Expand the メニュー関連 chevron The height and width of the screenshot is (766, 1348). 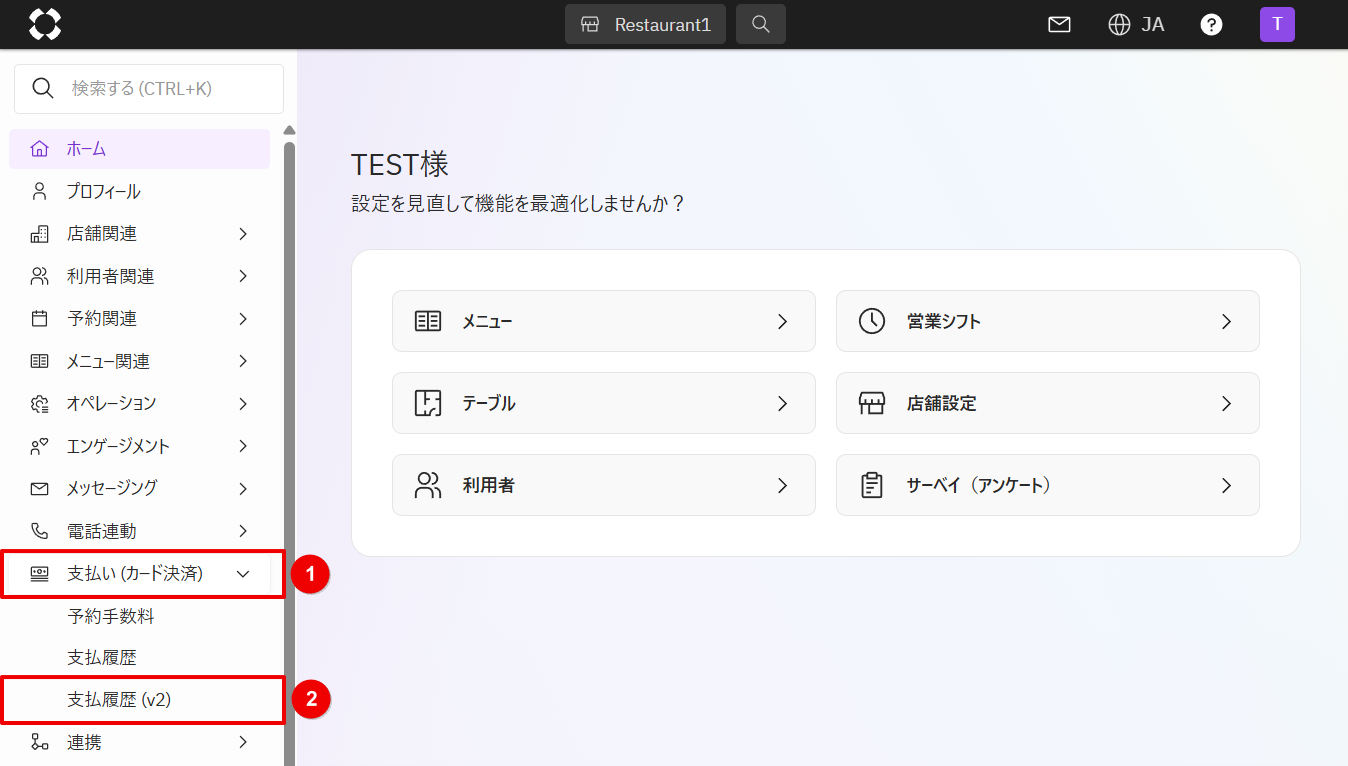[x=243, y=361]
